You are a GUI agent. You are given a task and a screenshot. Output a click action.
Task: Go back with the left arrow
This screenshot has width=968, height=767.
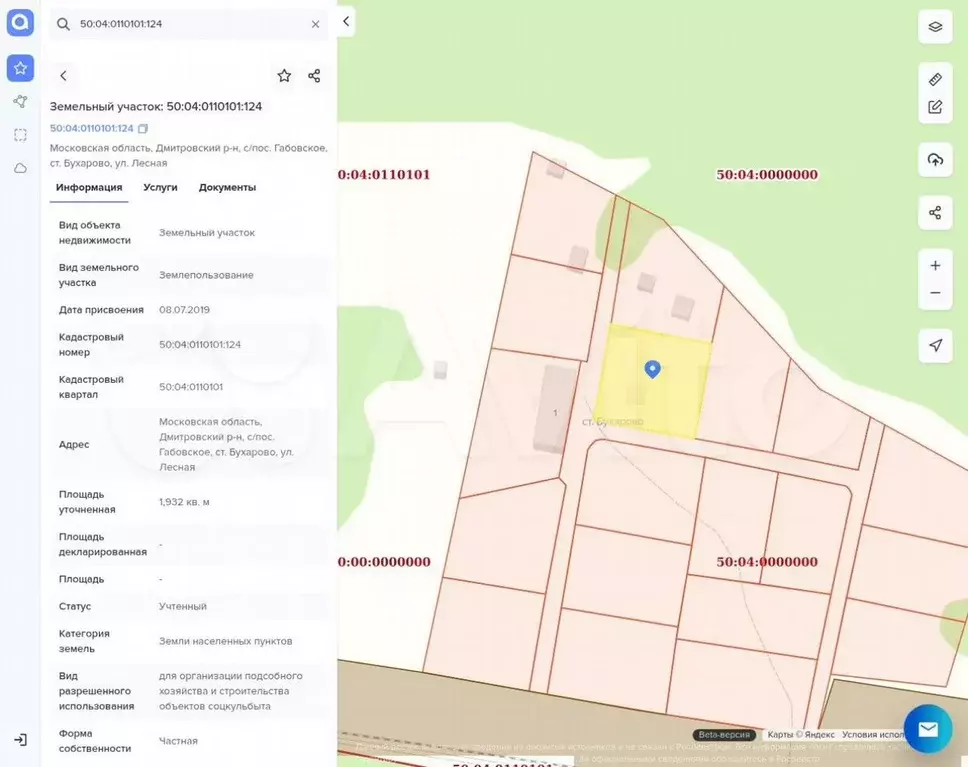click(x=63, y=76)
